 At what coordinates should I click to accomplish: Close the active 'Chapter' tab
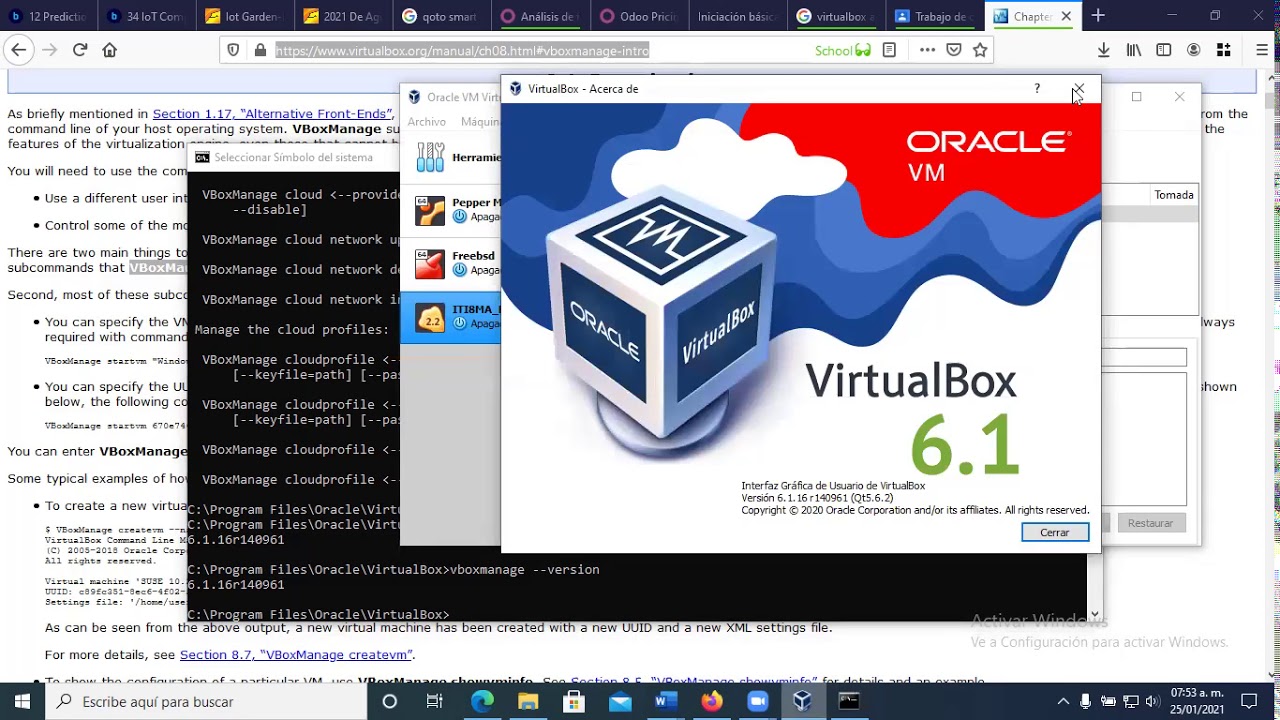1066,16
